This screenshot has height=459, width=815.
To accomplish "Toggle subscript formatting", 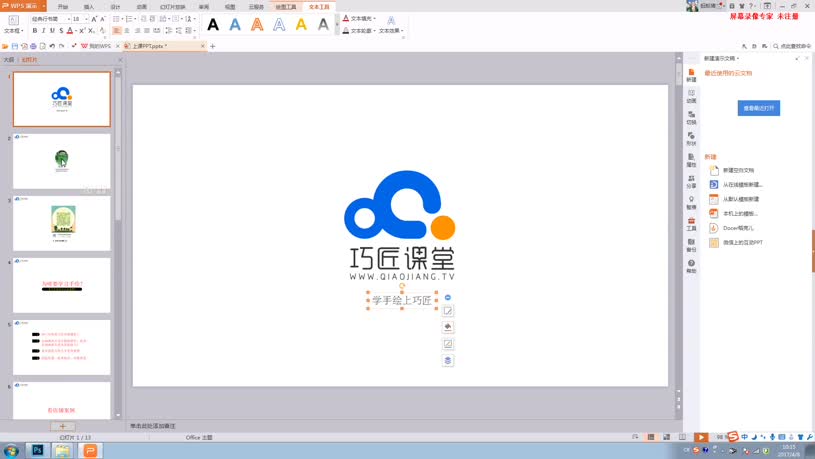I will 91,31.
